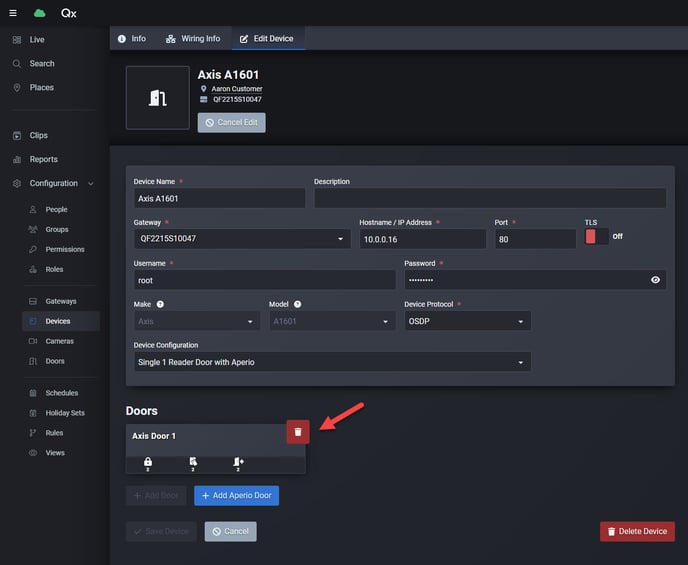
Task: Click the Description input field
Action: 490,198
